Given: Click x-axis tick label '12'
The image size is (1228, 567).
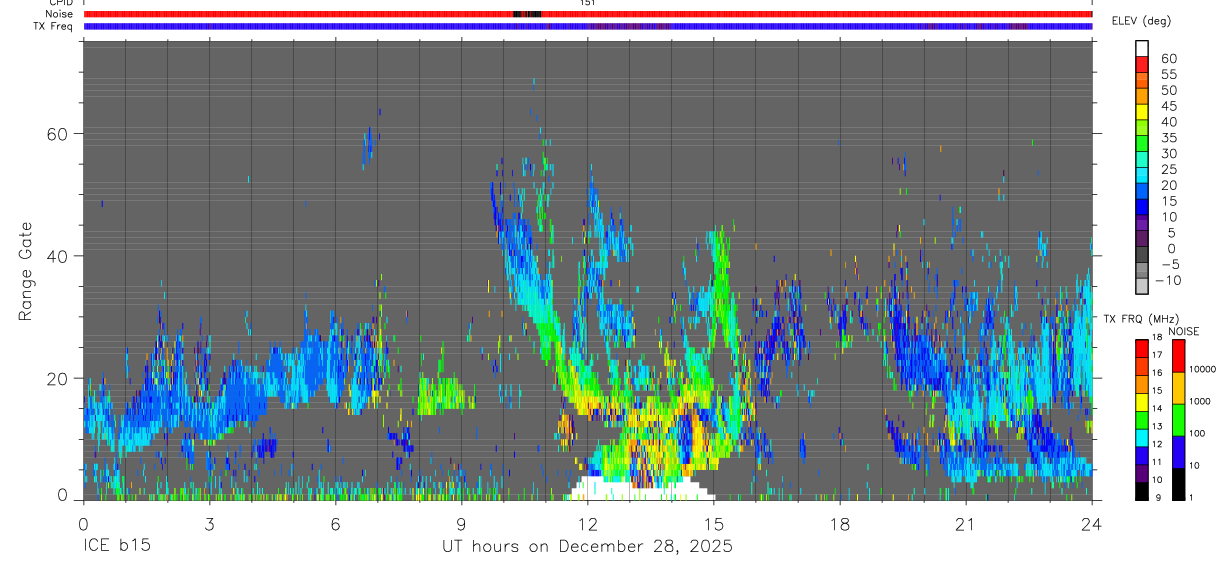Looking at the screenshot, I should click(588, 524).
